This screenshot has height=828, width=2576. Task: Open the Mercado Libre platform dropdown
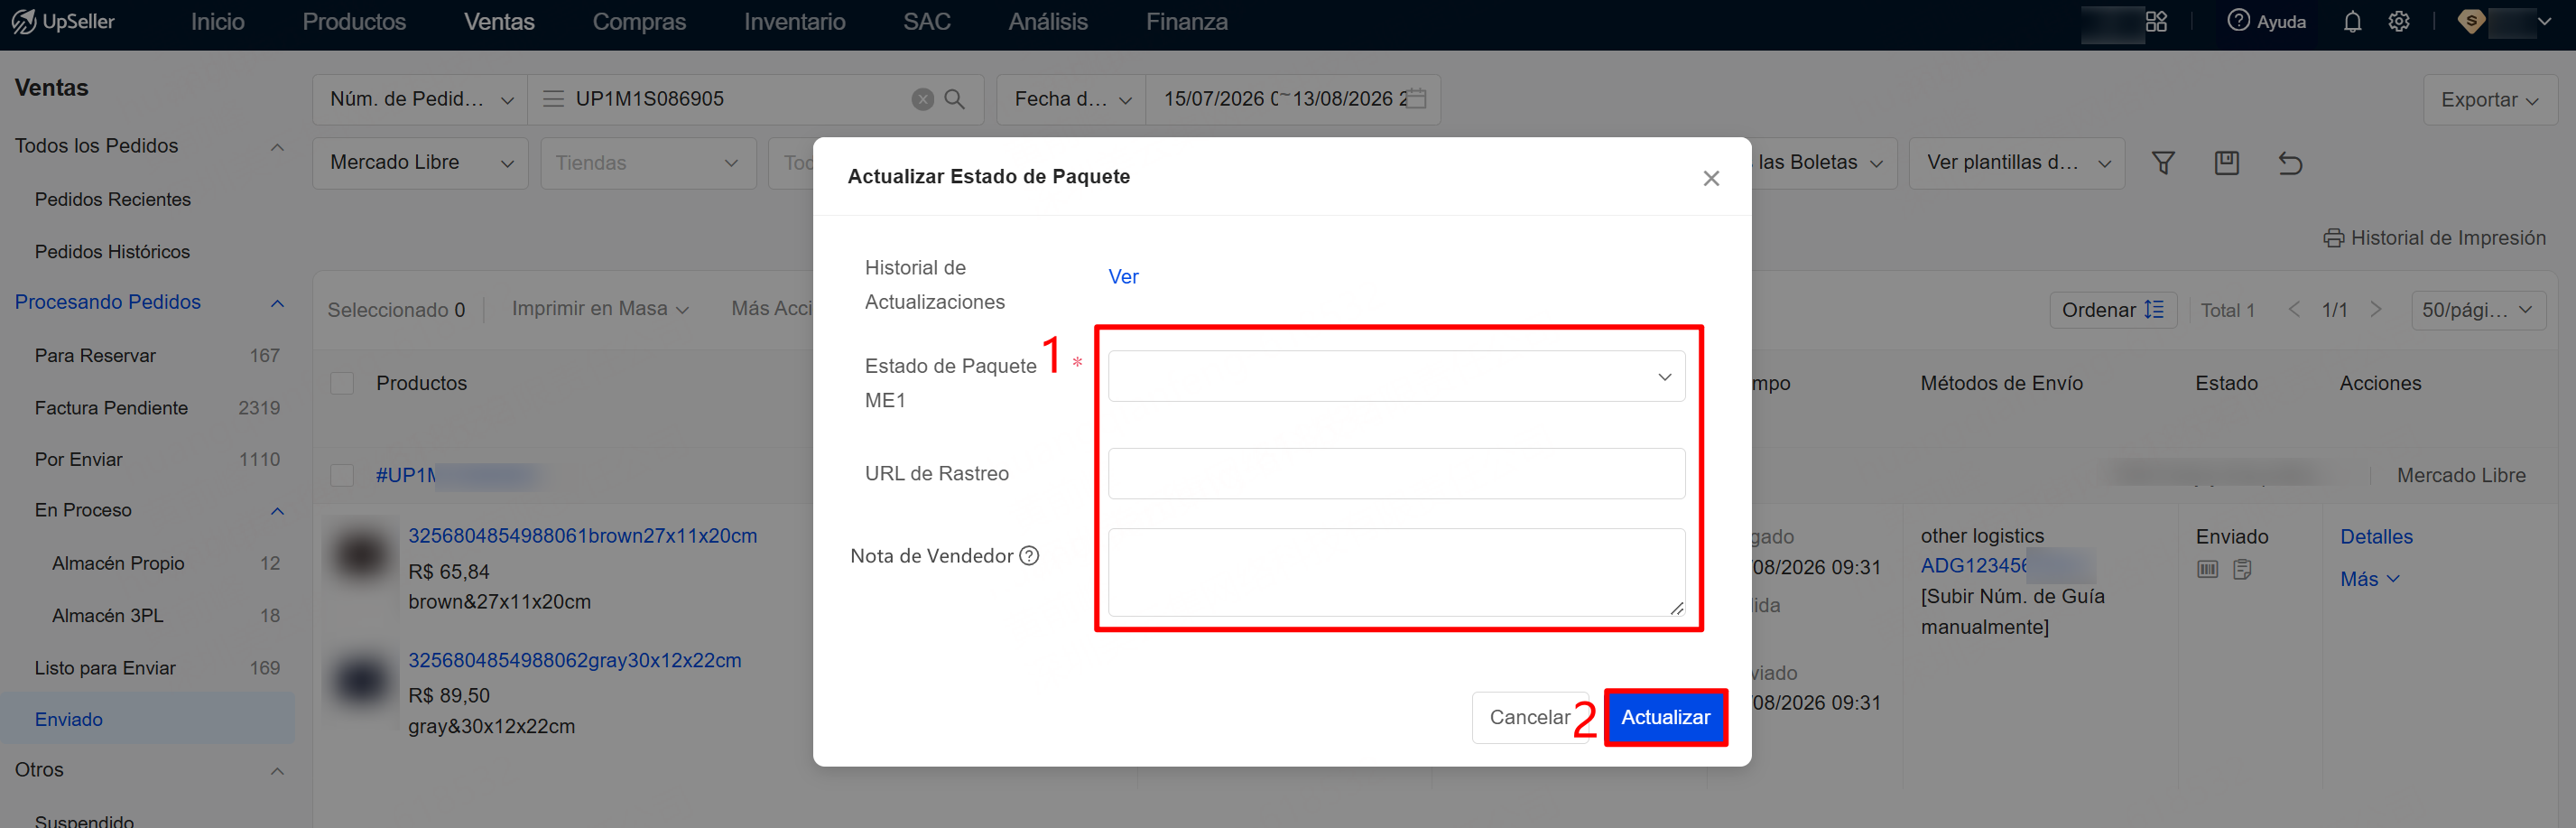pos(421,163)
